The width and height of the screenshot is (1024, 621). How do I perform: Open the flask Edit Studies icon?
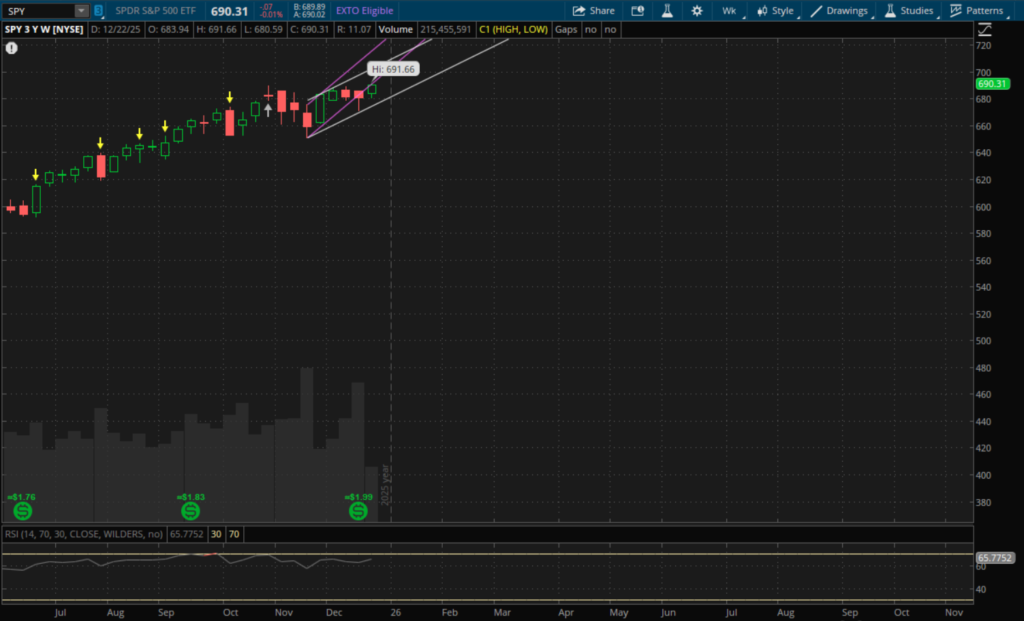[x=668, y=10]
